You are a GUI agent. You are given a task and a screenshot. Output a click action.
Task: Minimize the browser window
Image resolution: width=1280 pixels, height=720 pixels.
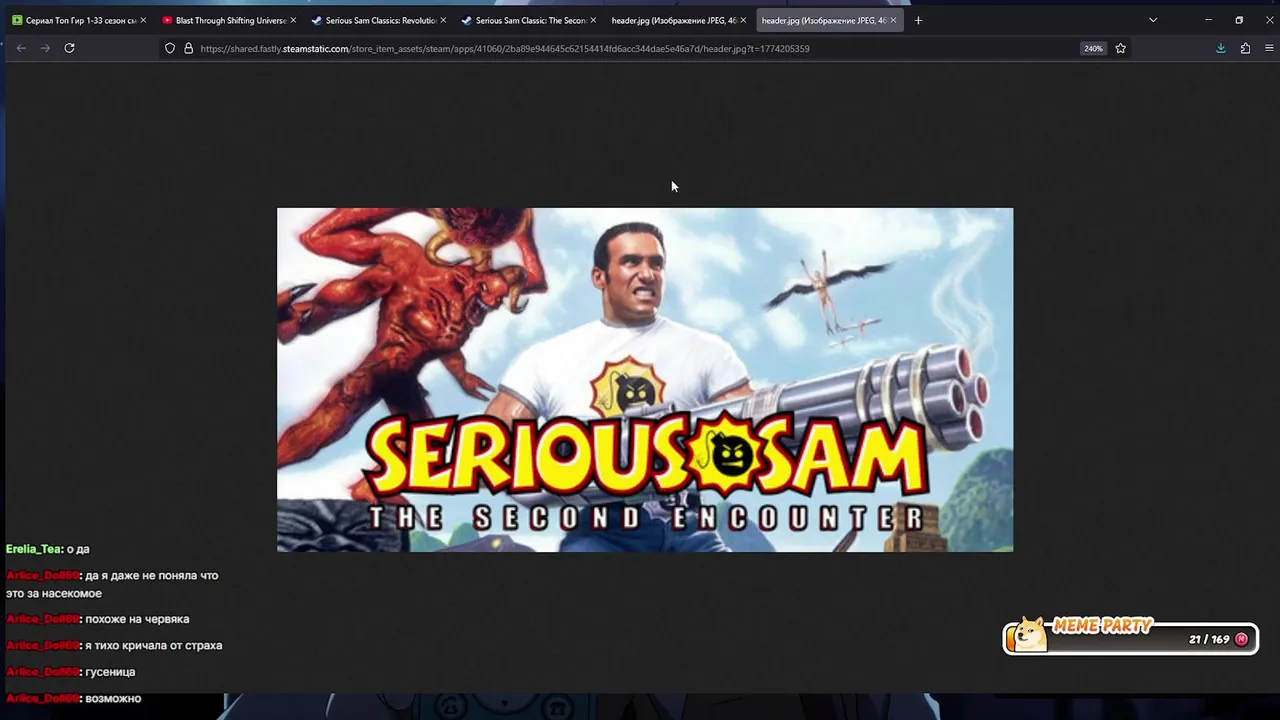(1208, 20)
